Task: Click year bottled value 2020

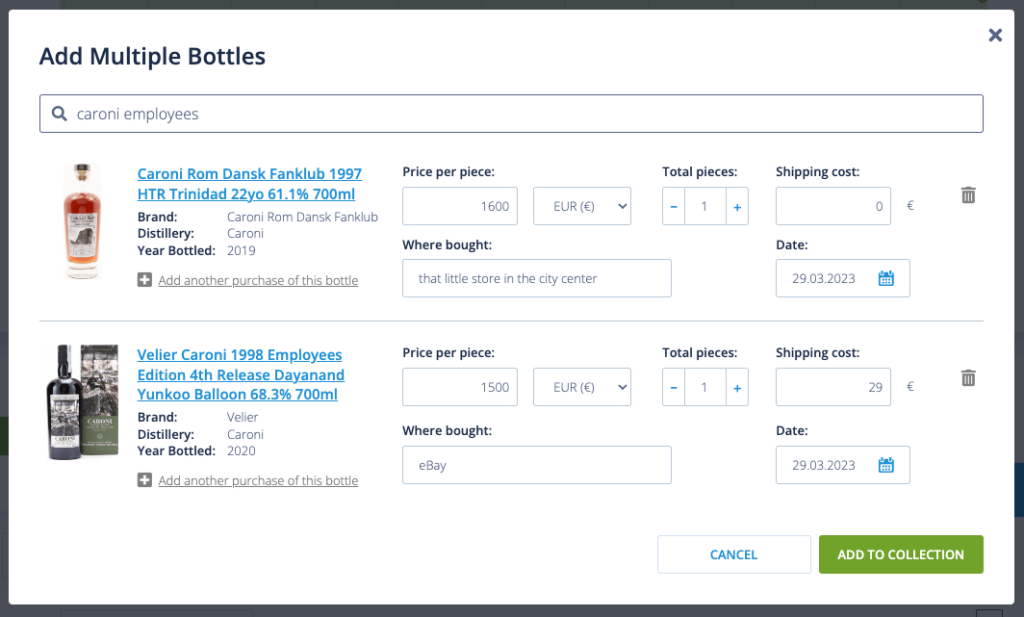Action: [241, 451]
